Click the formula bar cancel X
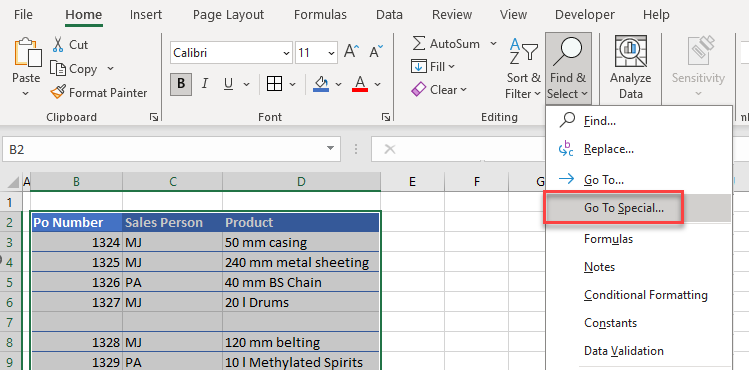 390,149
